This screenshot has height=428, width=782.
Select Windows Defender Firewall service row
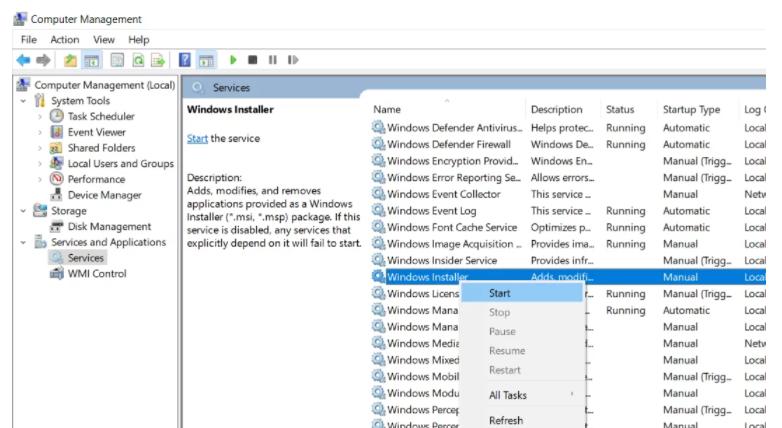point(569,145)
